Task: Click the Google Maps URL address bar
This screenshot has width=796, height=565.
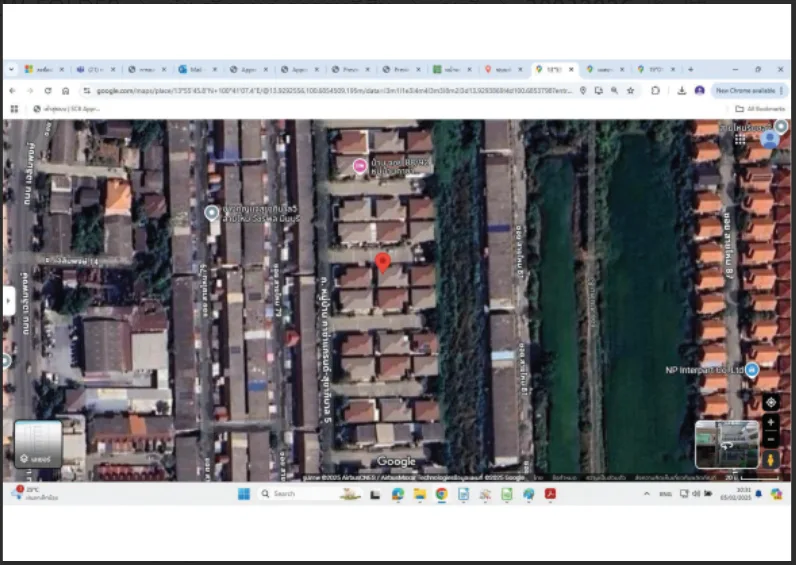Action: pos(334,90)
